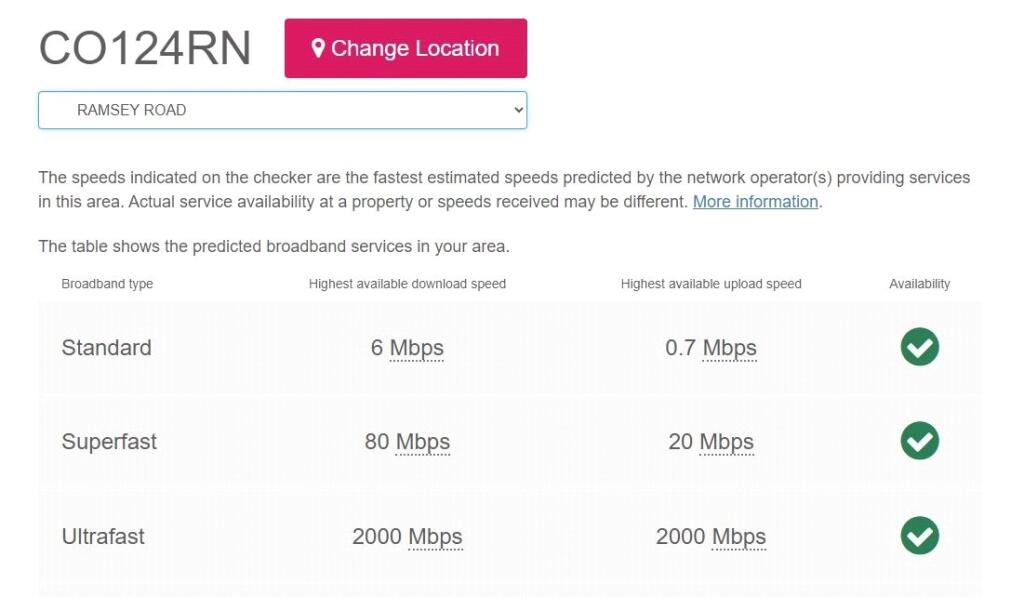Click Mbps in Ultrafast download speed
Image resolution: width=1024 pixels, height=597 pixels.
click(435, 536)
